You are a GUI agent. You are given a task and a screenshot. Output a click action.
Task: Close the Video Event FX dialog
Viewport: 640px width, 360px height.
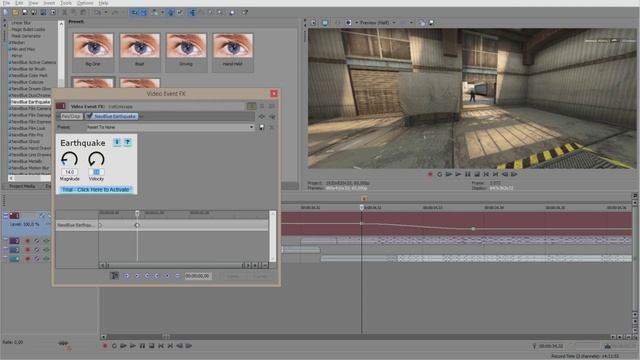click(274, 93)
